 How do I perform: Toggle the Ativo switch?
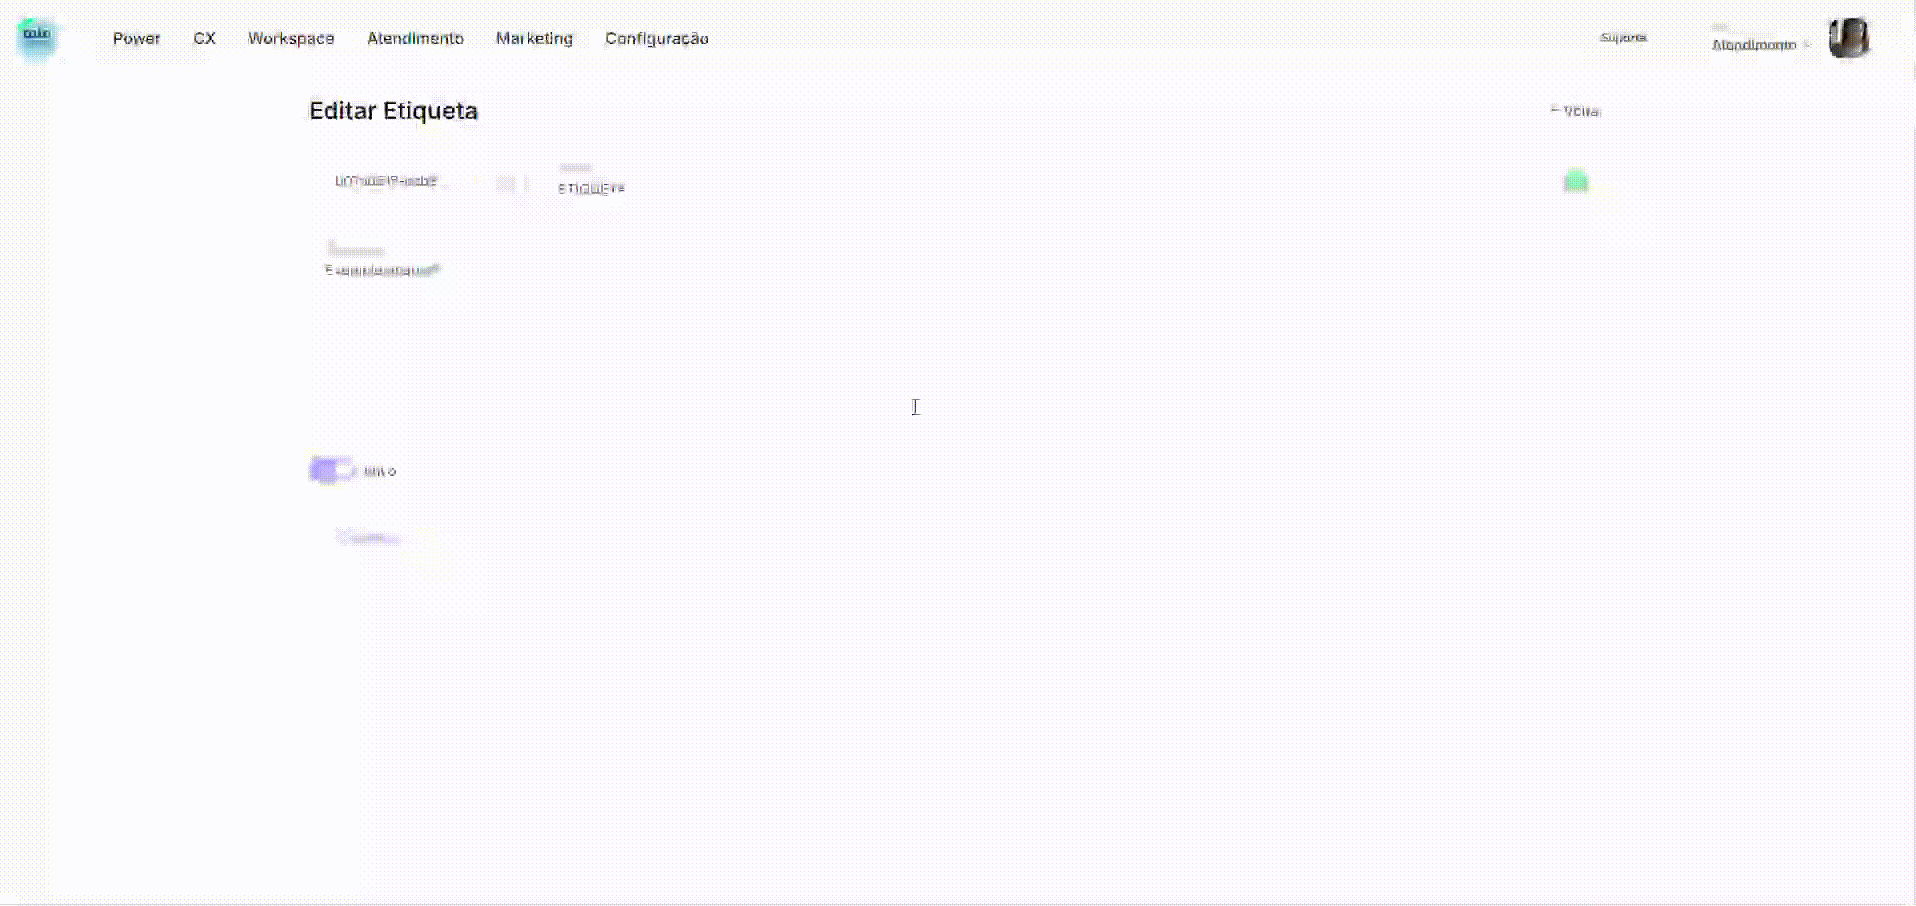(x=331, y=470)
